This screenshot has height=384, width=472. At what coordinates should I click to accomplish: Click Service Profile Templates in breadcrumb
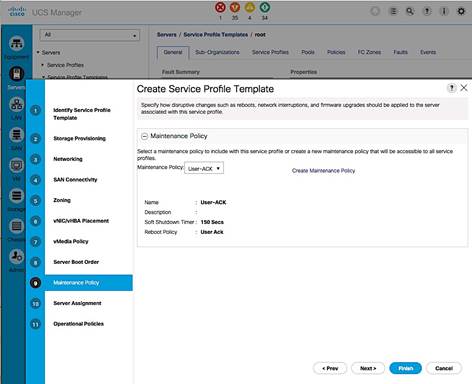pyautogui.click(x=216, y=35)
